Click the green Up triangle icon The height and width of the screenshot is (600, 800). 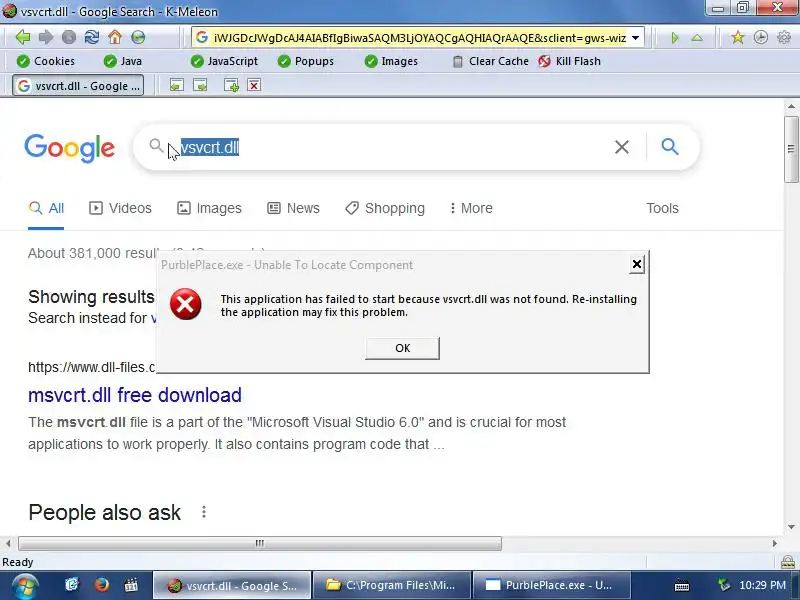pyautogui.click(x=697, y=38)
